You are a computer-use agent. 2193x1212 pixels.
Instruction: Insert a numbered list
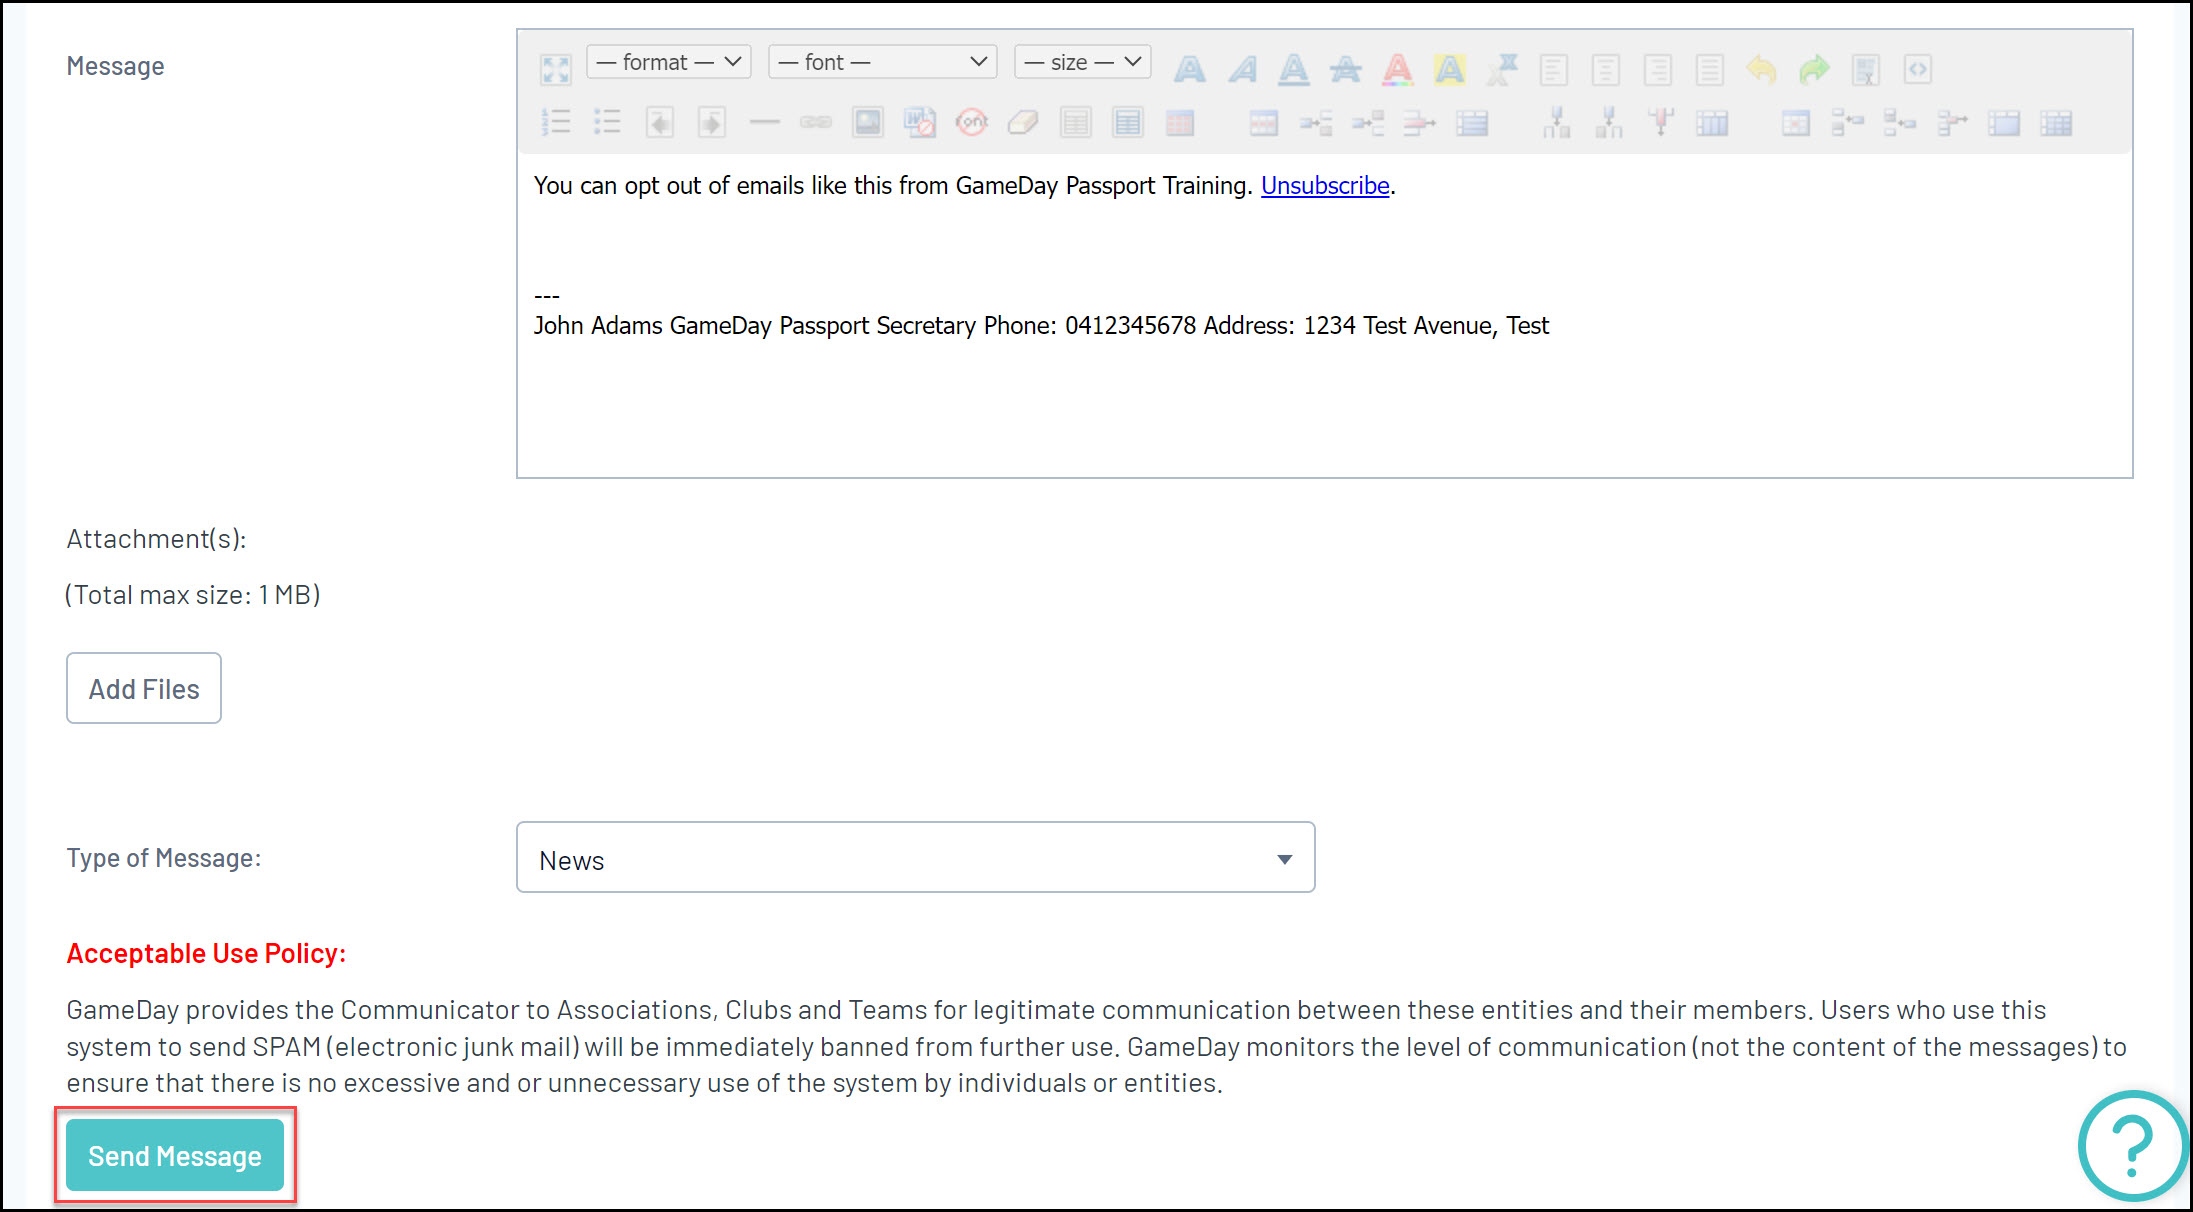pos(555,122)
